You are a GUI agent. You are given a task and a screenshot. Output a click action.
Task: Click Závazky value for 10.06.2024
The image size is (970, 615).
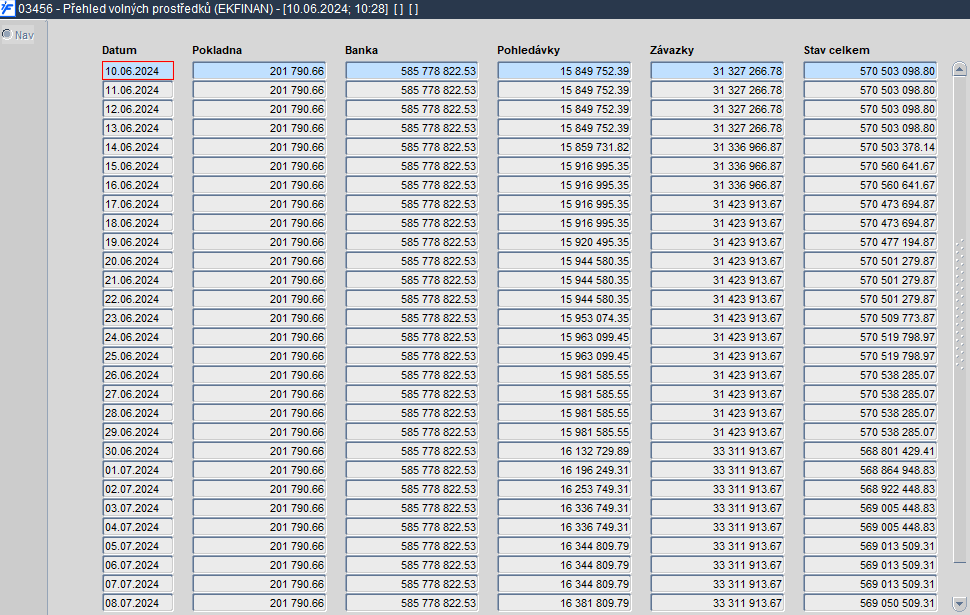pyautogui.click(x=717, y=71)
